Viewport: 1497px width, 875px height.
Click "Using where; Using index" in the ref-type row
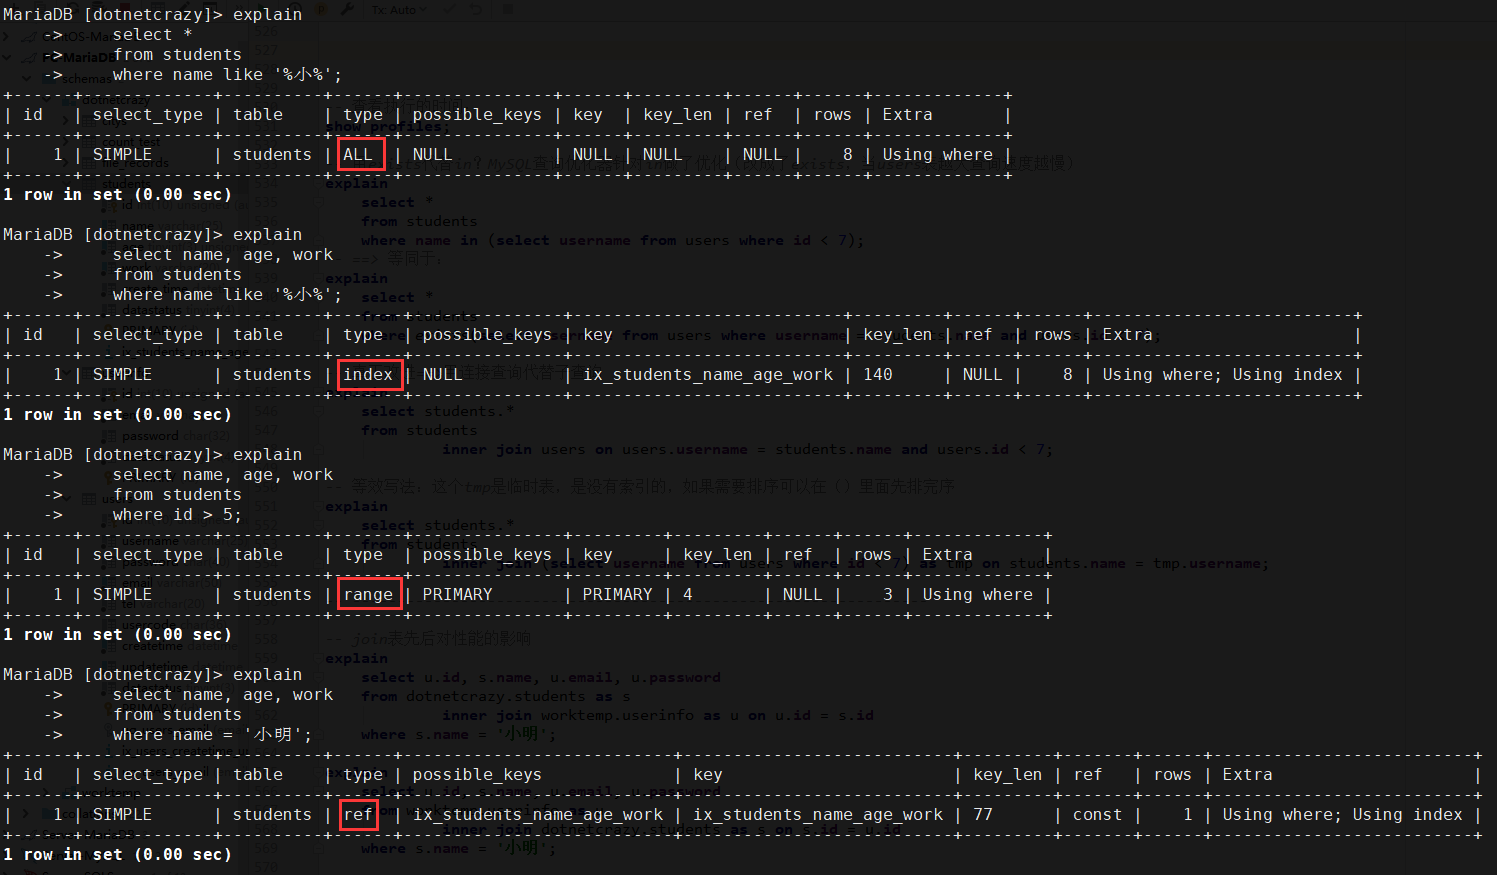tap(1342, 815)
